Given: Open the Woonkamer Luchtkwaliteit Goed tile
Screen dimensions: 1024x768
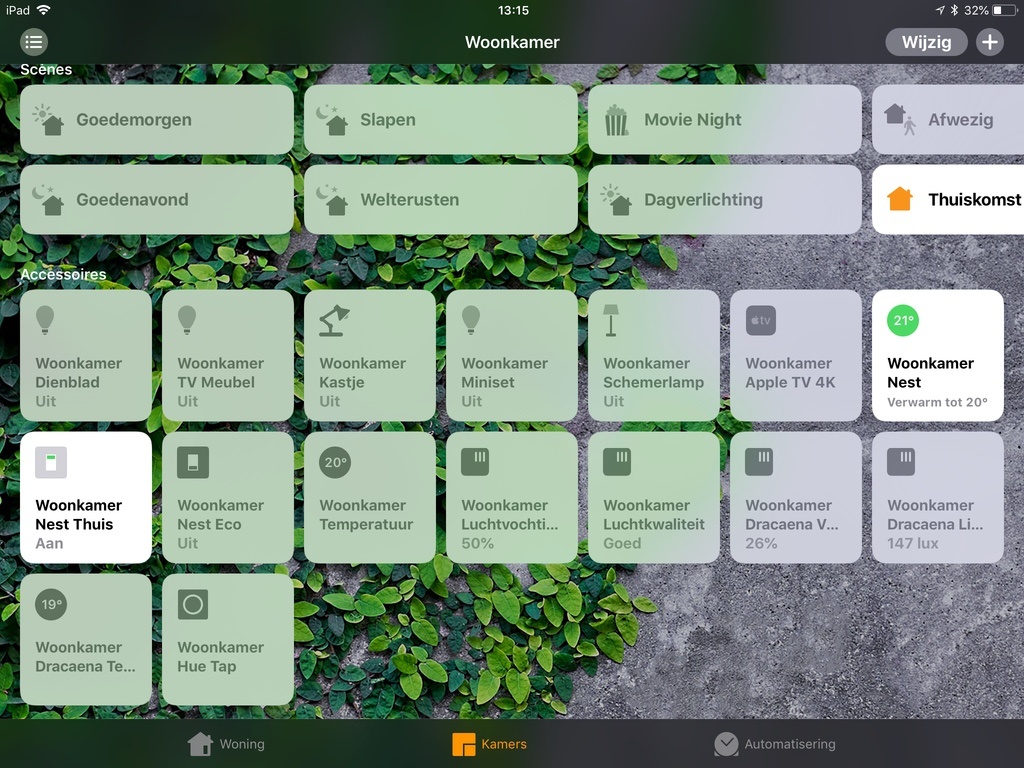Looking at the screenshot, I should (654, 498).
